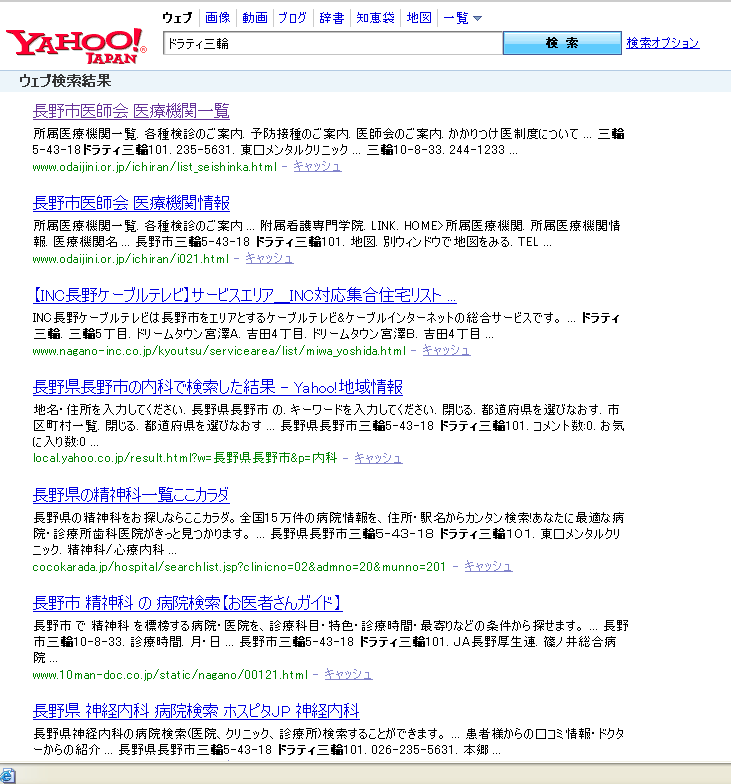Screen dimensions: 731x784
Task: Click URL text www.odaijini.or.jp/ichiran/list_seishinka.html
Action: click(x=154, y=167)
